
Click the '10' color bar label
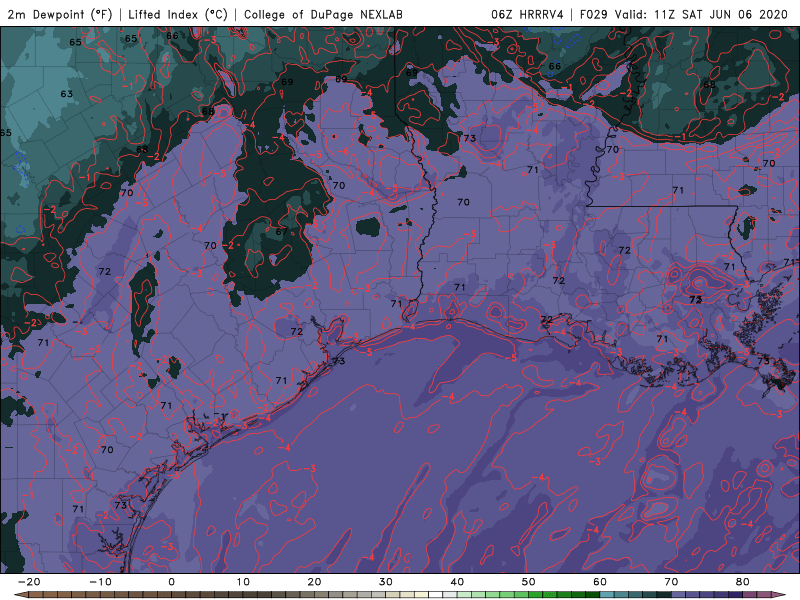point(243,582)
